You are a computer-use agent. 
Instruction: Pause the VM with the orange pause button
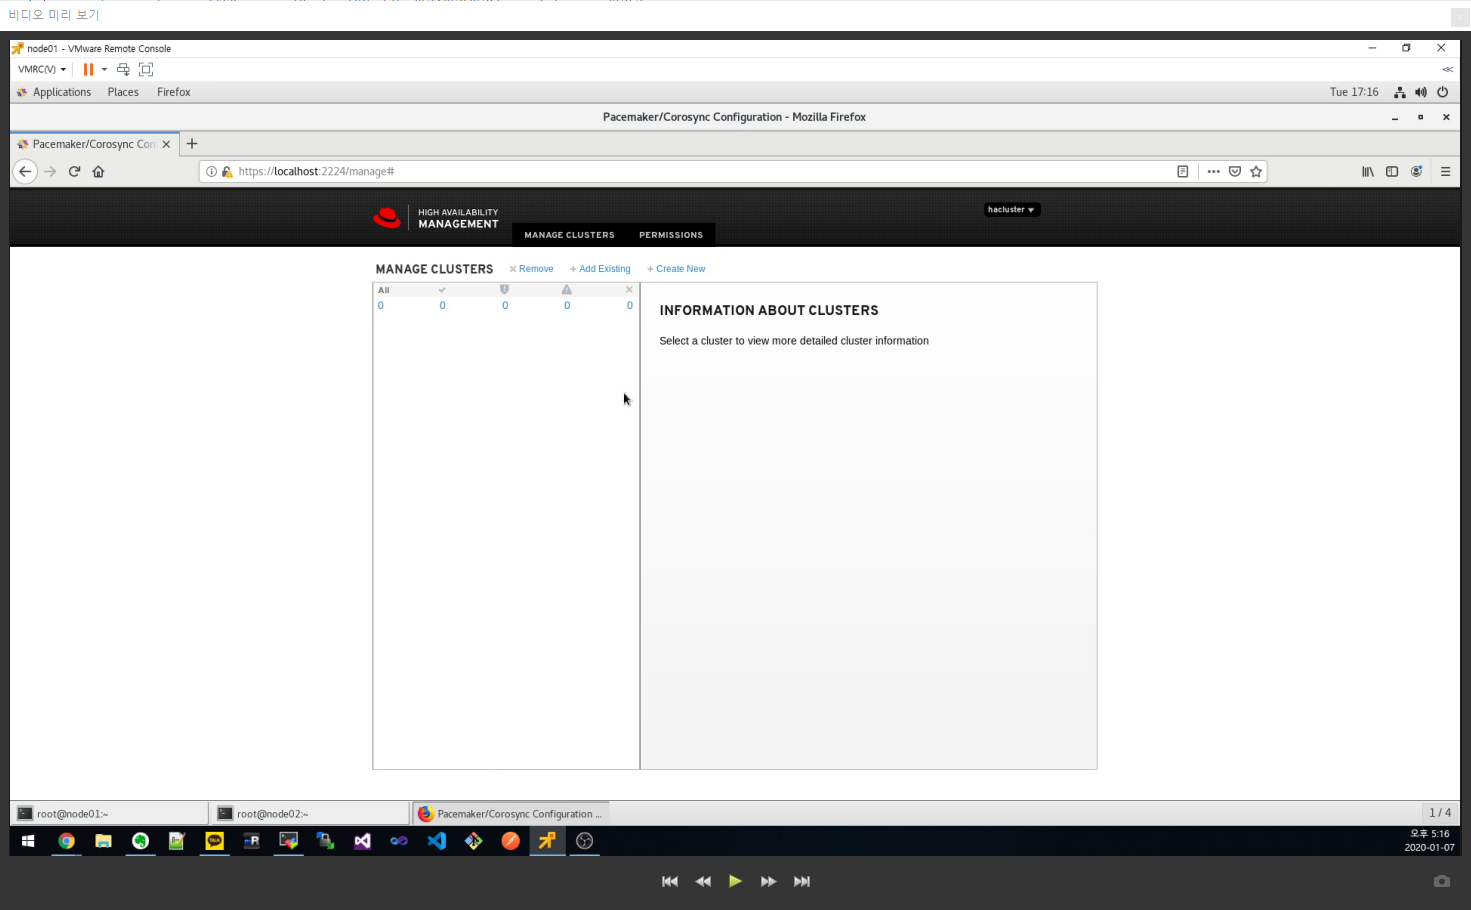(88, 69)
